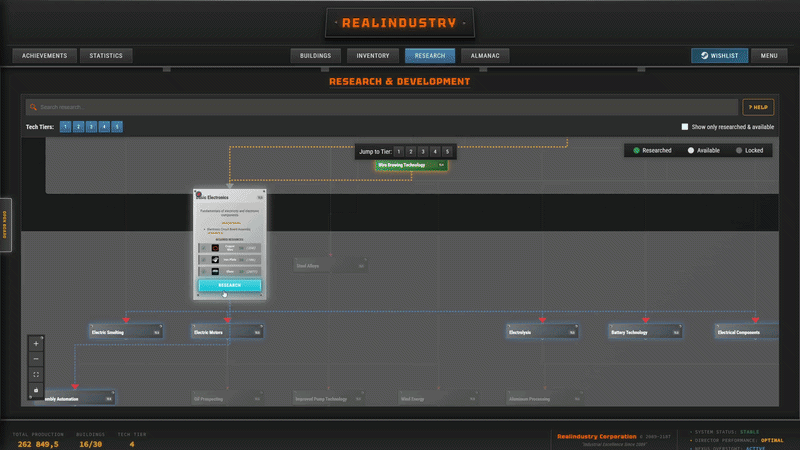Select the Improved Pump Technology node
Viewport: 800px width, 450px height.
click(329, 399)
